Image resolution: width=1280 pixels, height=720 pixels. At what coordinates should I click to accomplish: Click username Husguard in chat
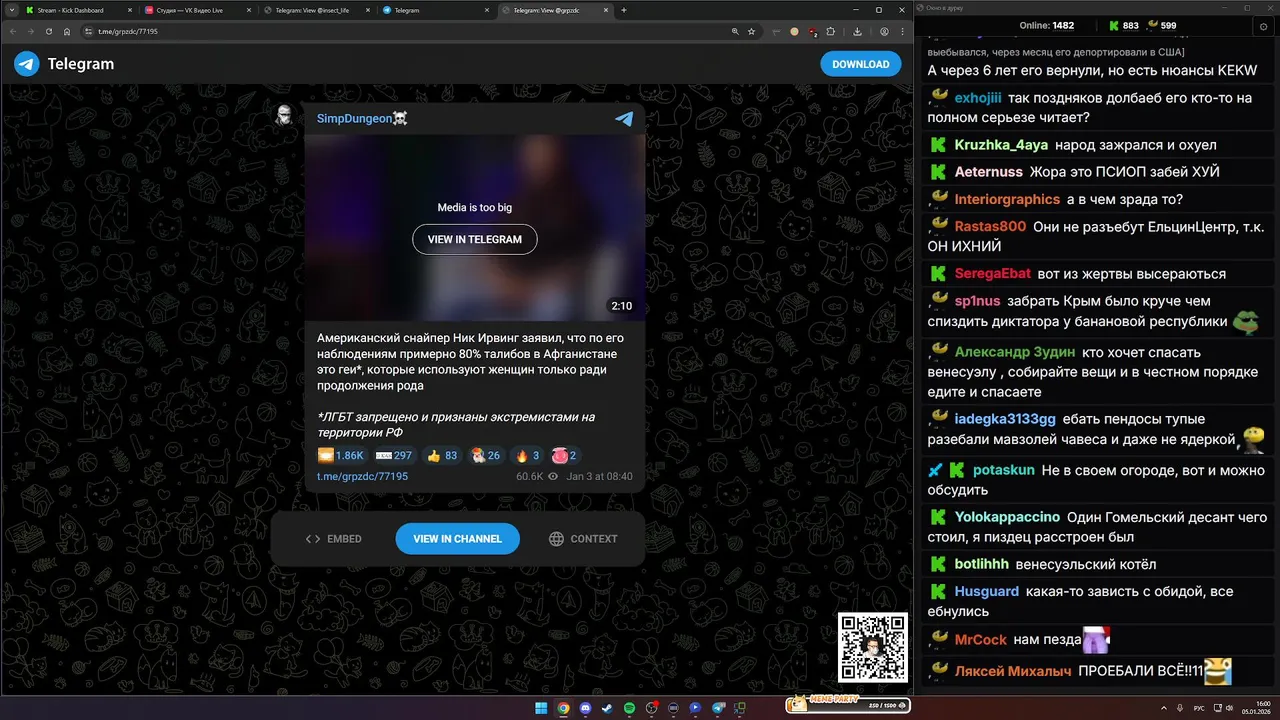(x=987, y=592)
